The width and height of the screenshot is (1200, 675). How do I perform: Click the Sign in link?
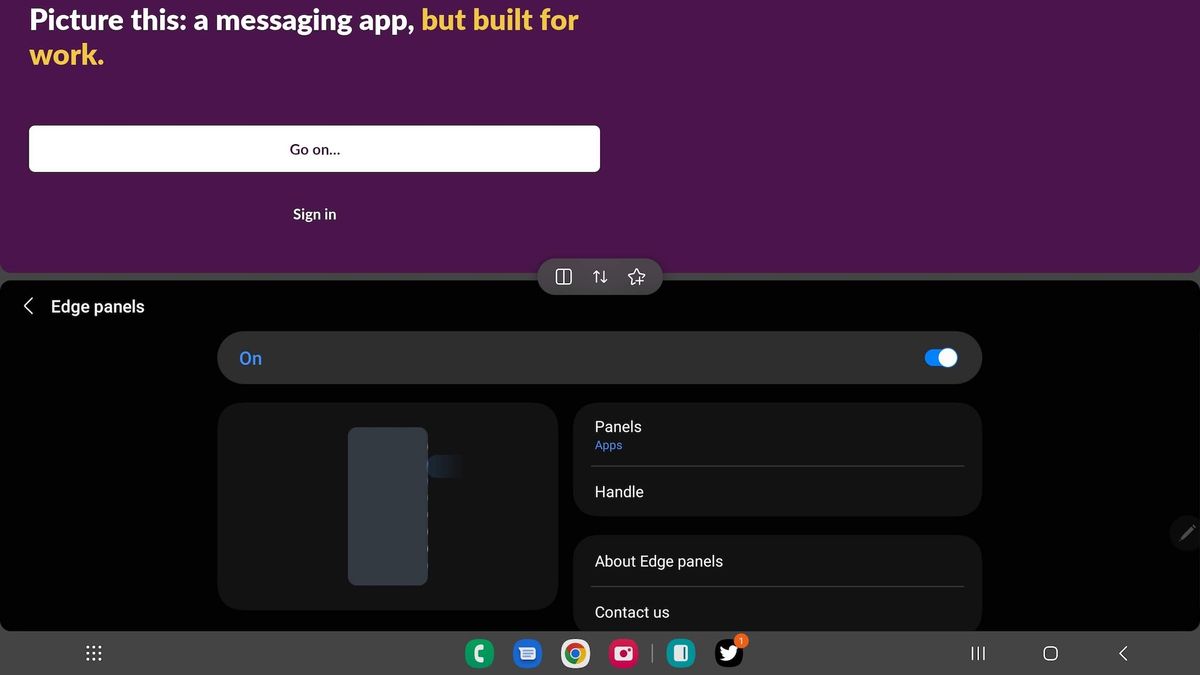(x=314, y=214)
